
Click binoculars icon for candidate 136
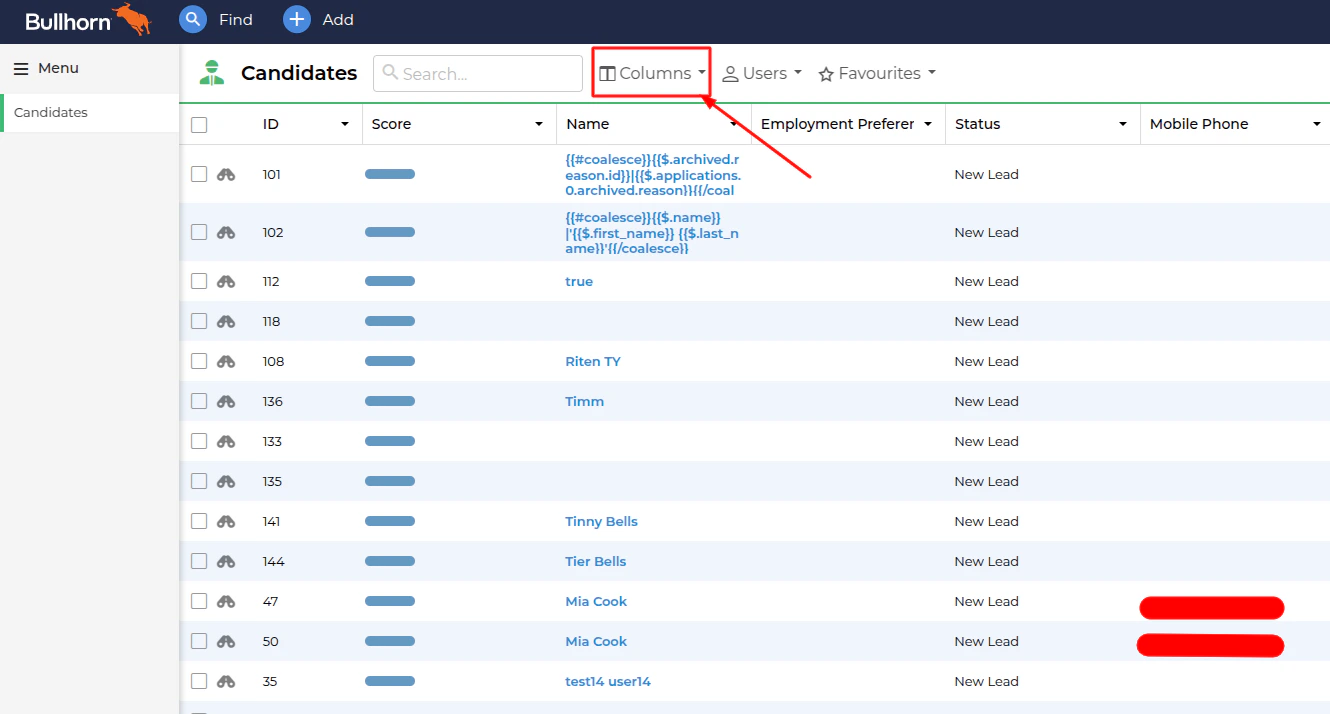(226, 401)
